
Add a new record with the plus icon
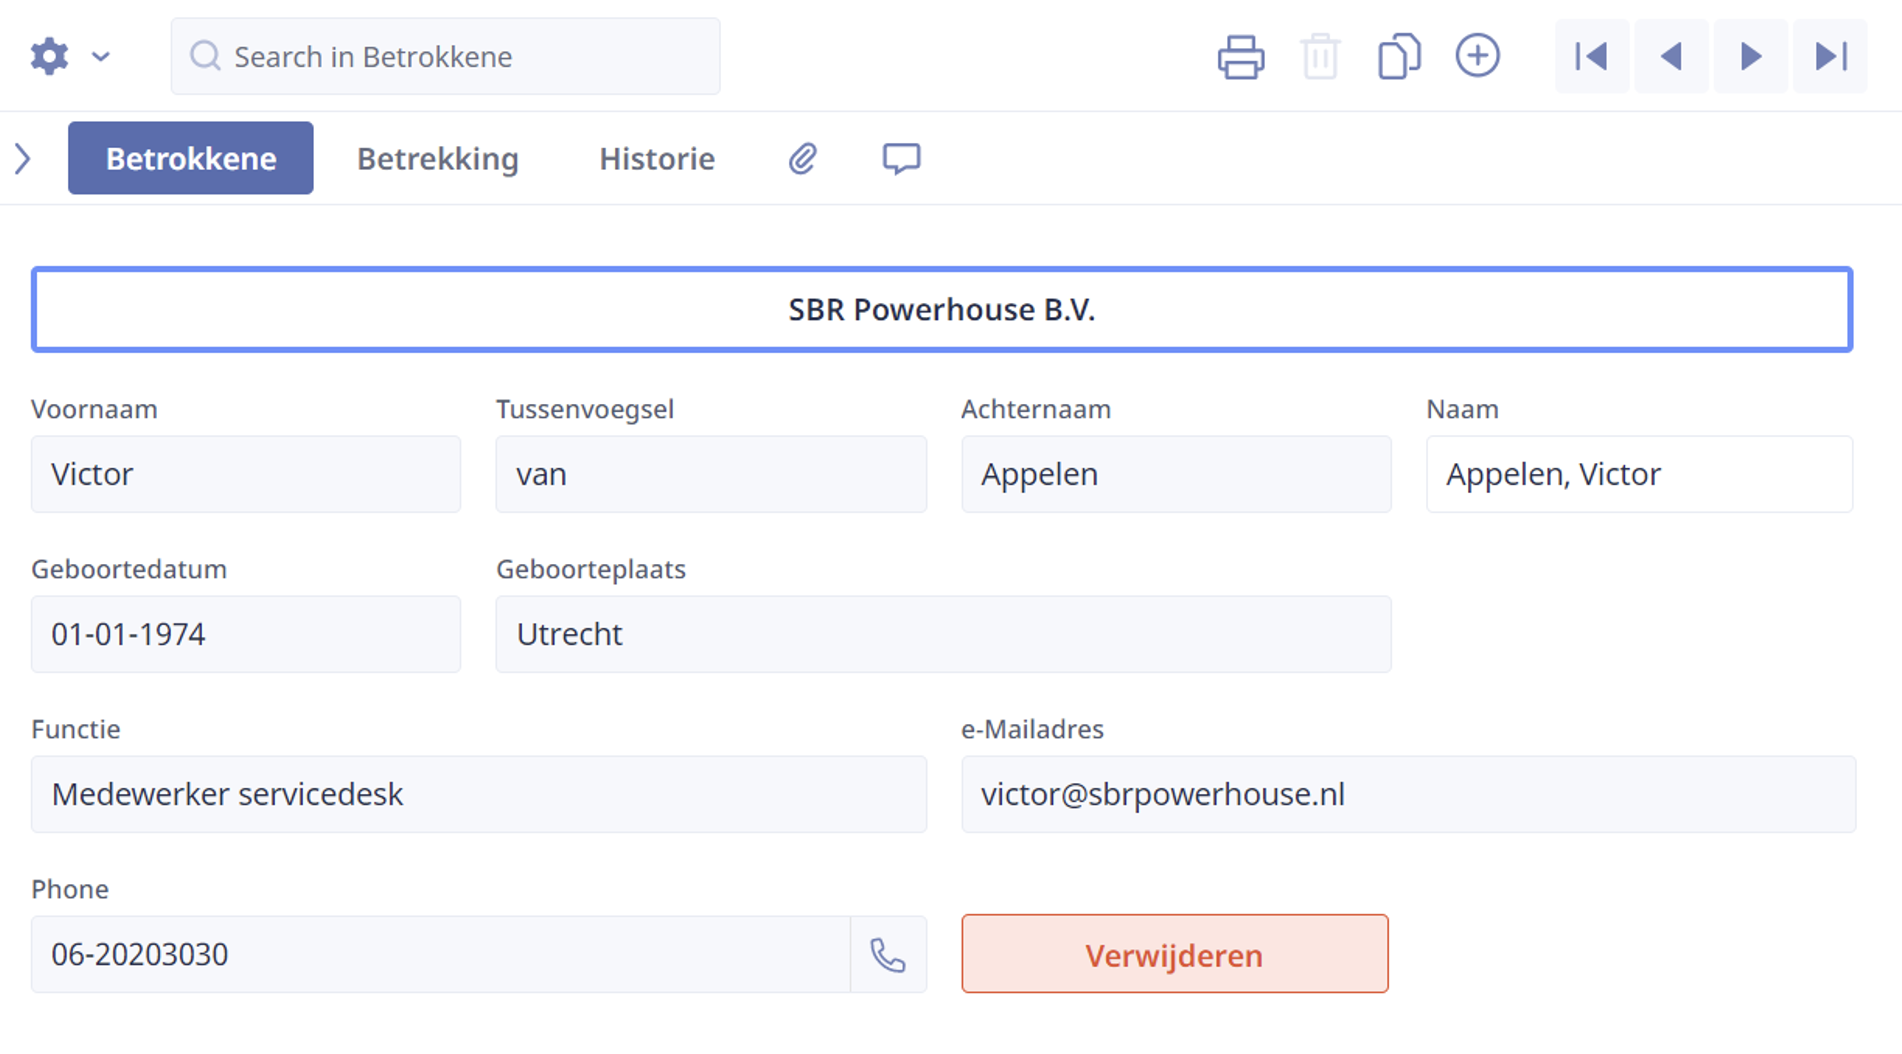1477,56
